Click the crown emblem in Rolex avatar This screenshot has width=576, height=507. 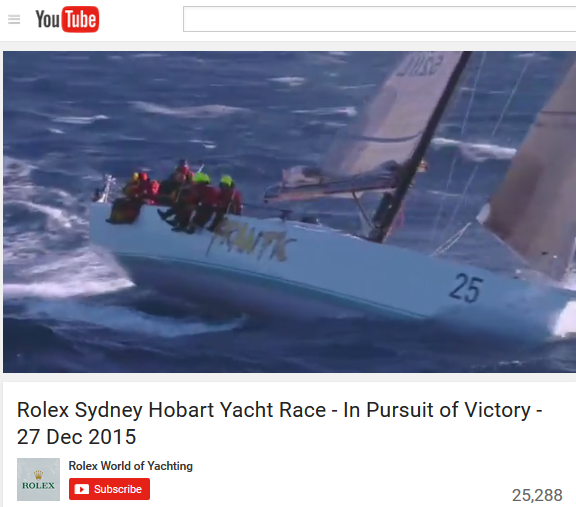38,475
